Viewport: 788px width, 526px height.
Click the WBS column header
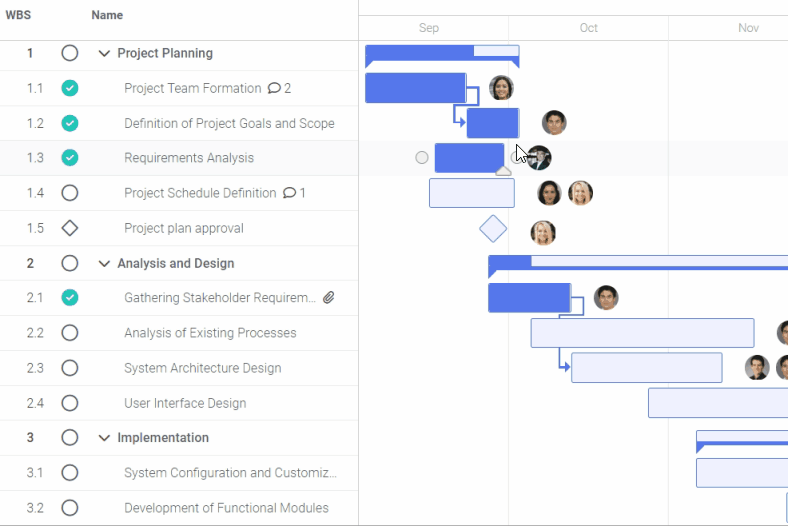tap(18, 15)
